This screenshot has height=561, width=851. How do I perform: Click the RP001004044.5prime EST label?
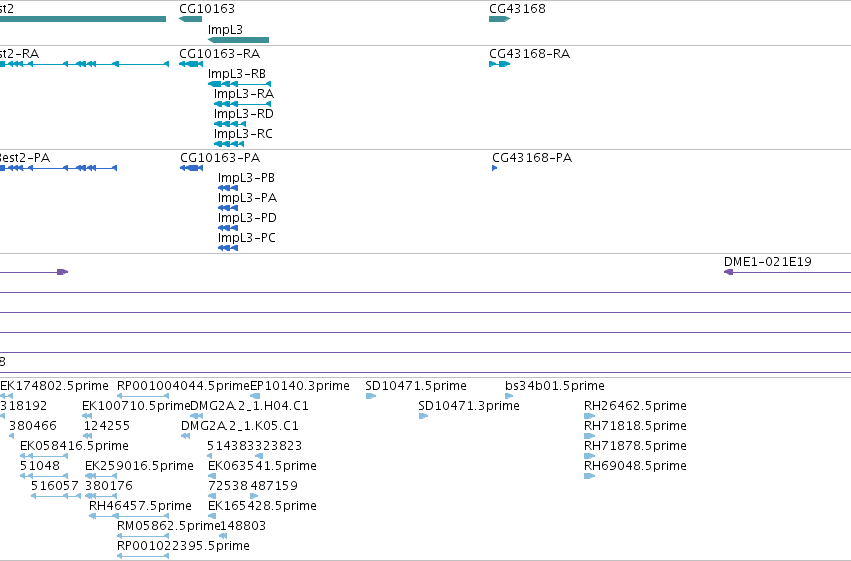coord(183,386)
